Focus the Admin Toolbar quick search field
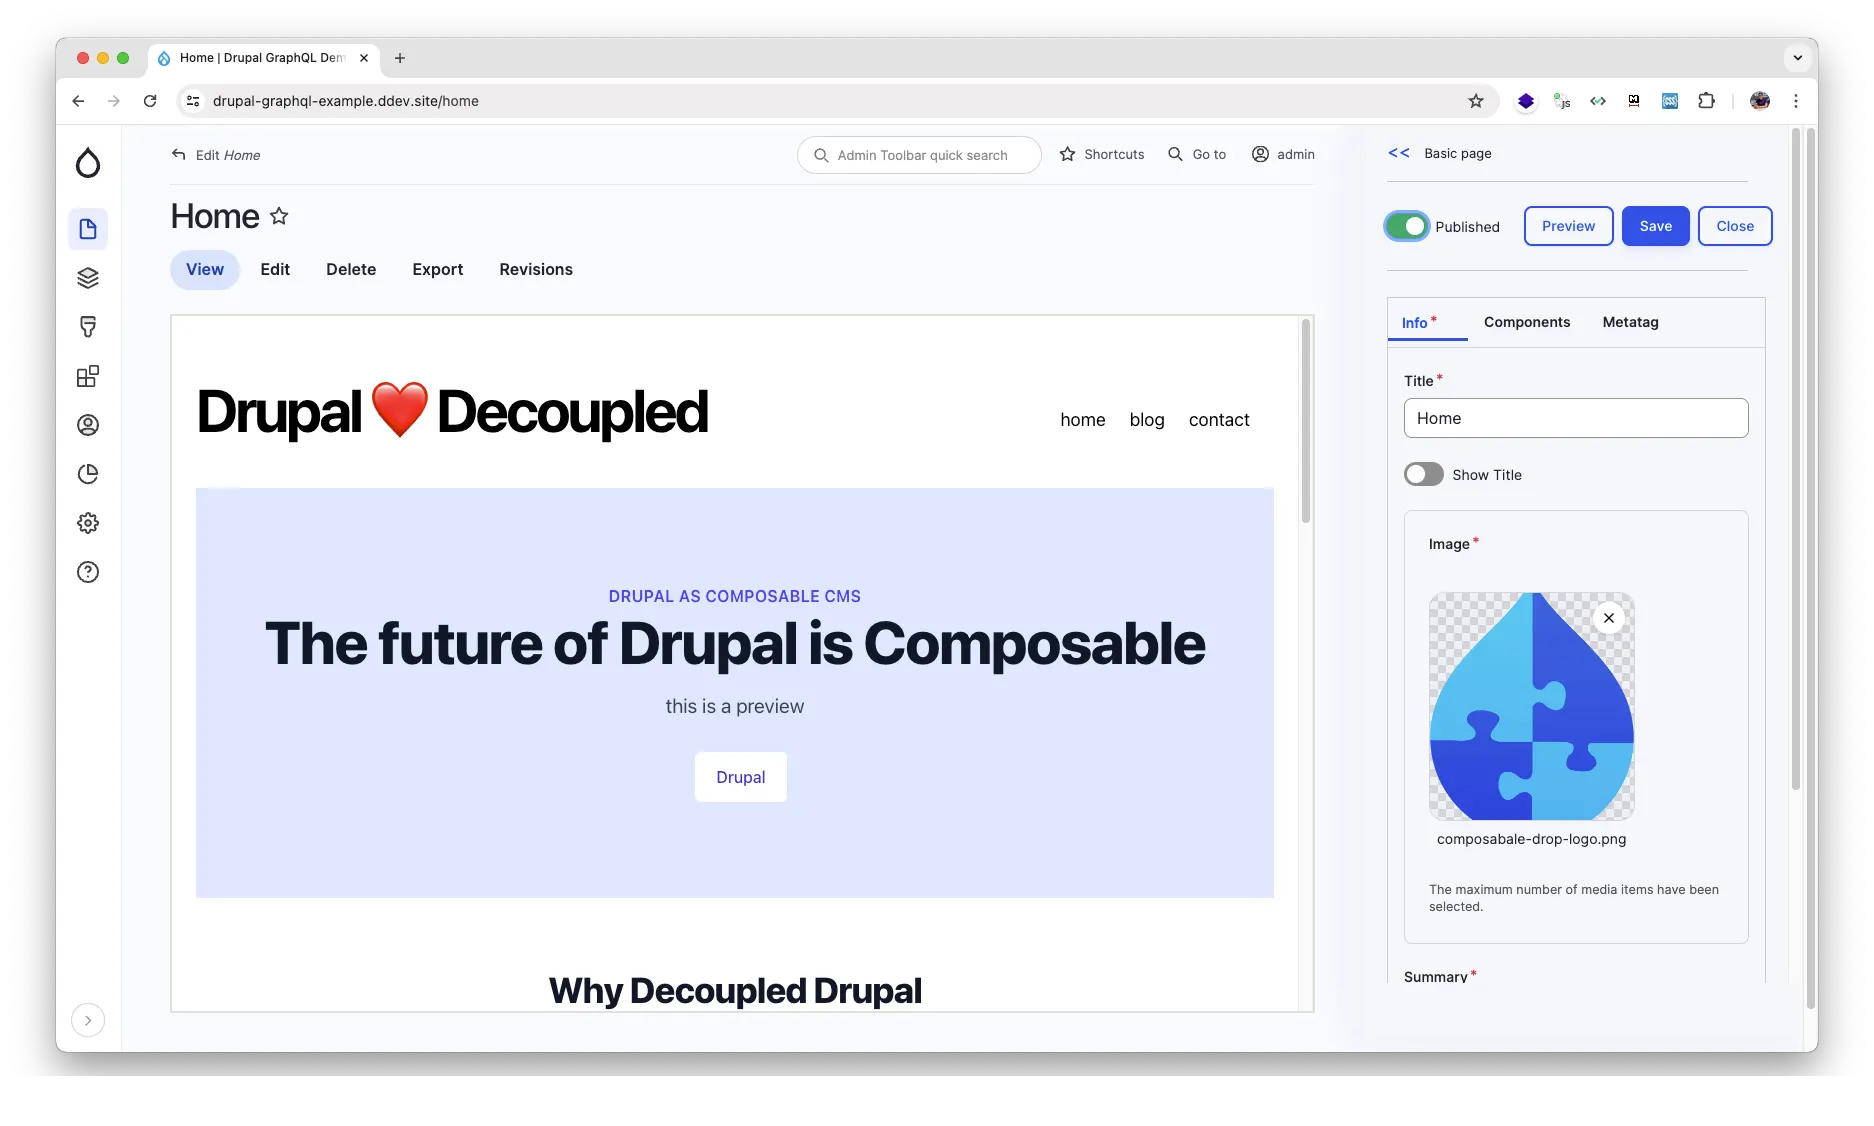 (x=919, y=155)
